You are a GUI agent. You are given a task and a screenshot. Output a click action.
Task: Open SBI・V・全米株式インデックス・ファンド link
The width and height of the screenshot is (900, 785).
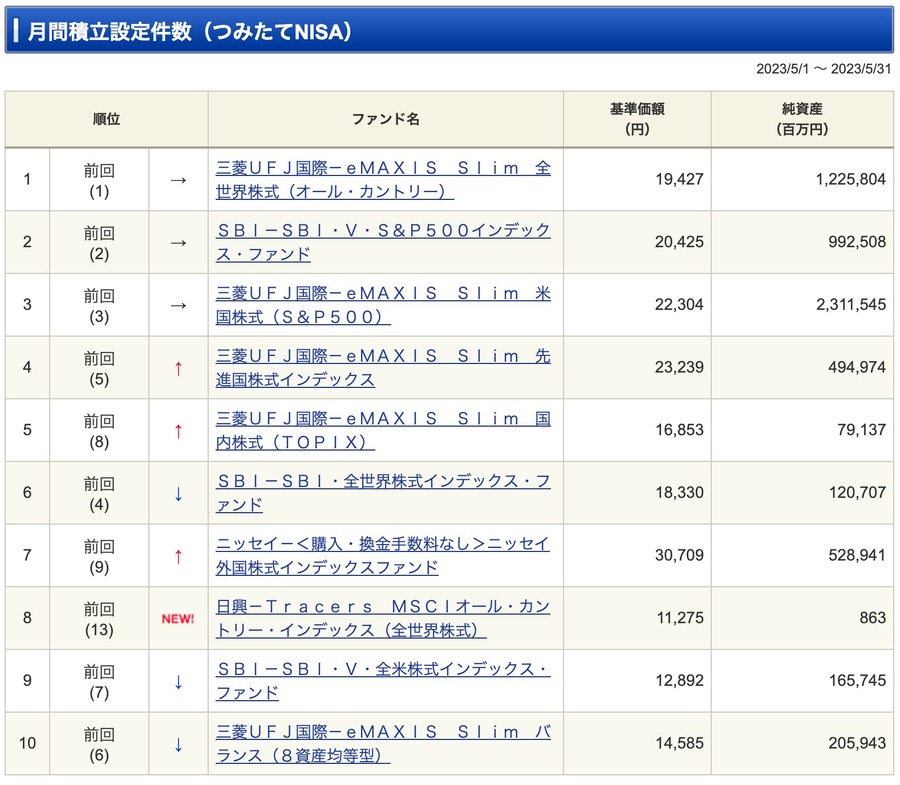383,681
